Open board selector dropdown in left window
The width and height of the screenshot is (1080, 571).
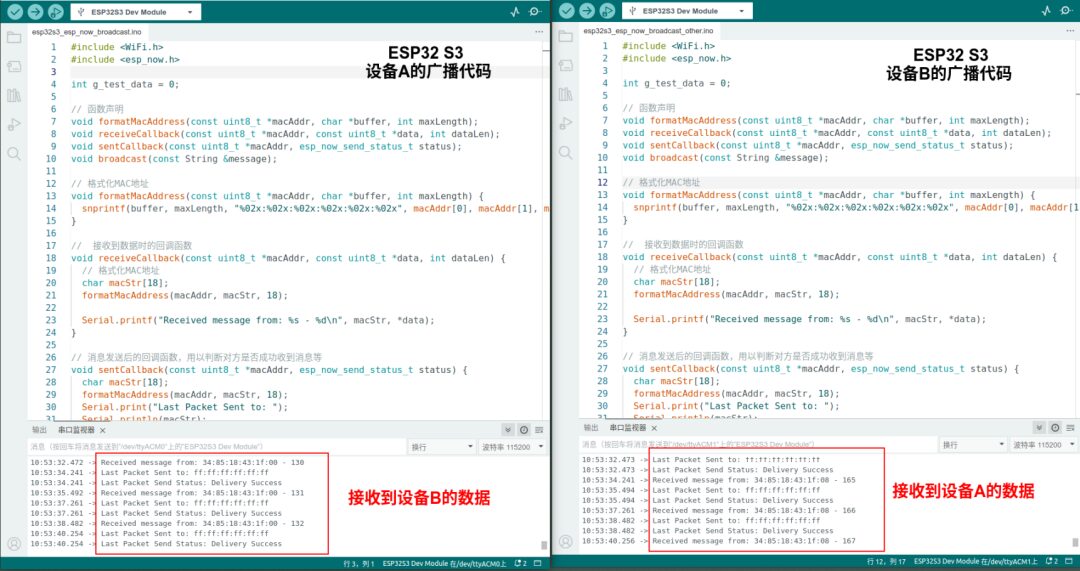[x=136, y=12]
